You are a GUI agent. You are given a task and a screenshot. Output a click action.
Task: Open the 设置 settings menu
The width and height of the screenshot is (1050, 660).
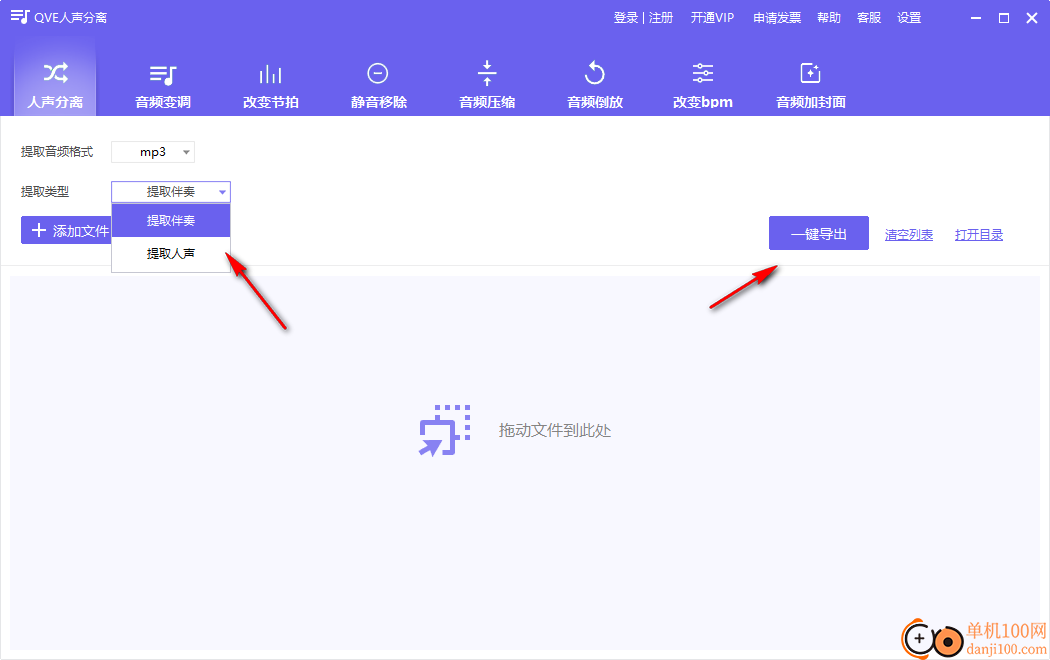909,17
